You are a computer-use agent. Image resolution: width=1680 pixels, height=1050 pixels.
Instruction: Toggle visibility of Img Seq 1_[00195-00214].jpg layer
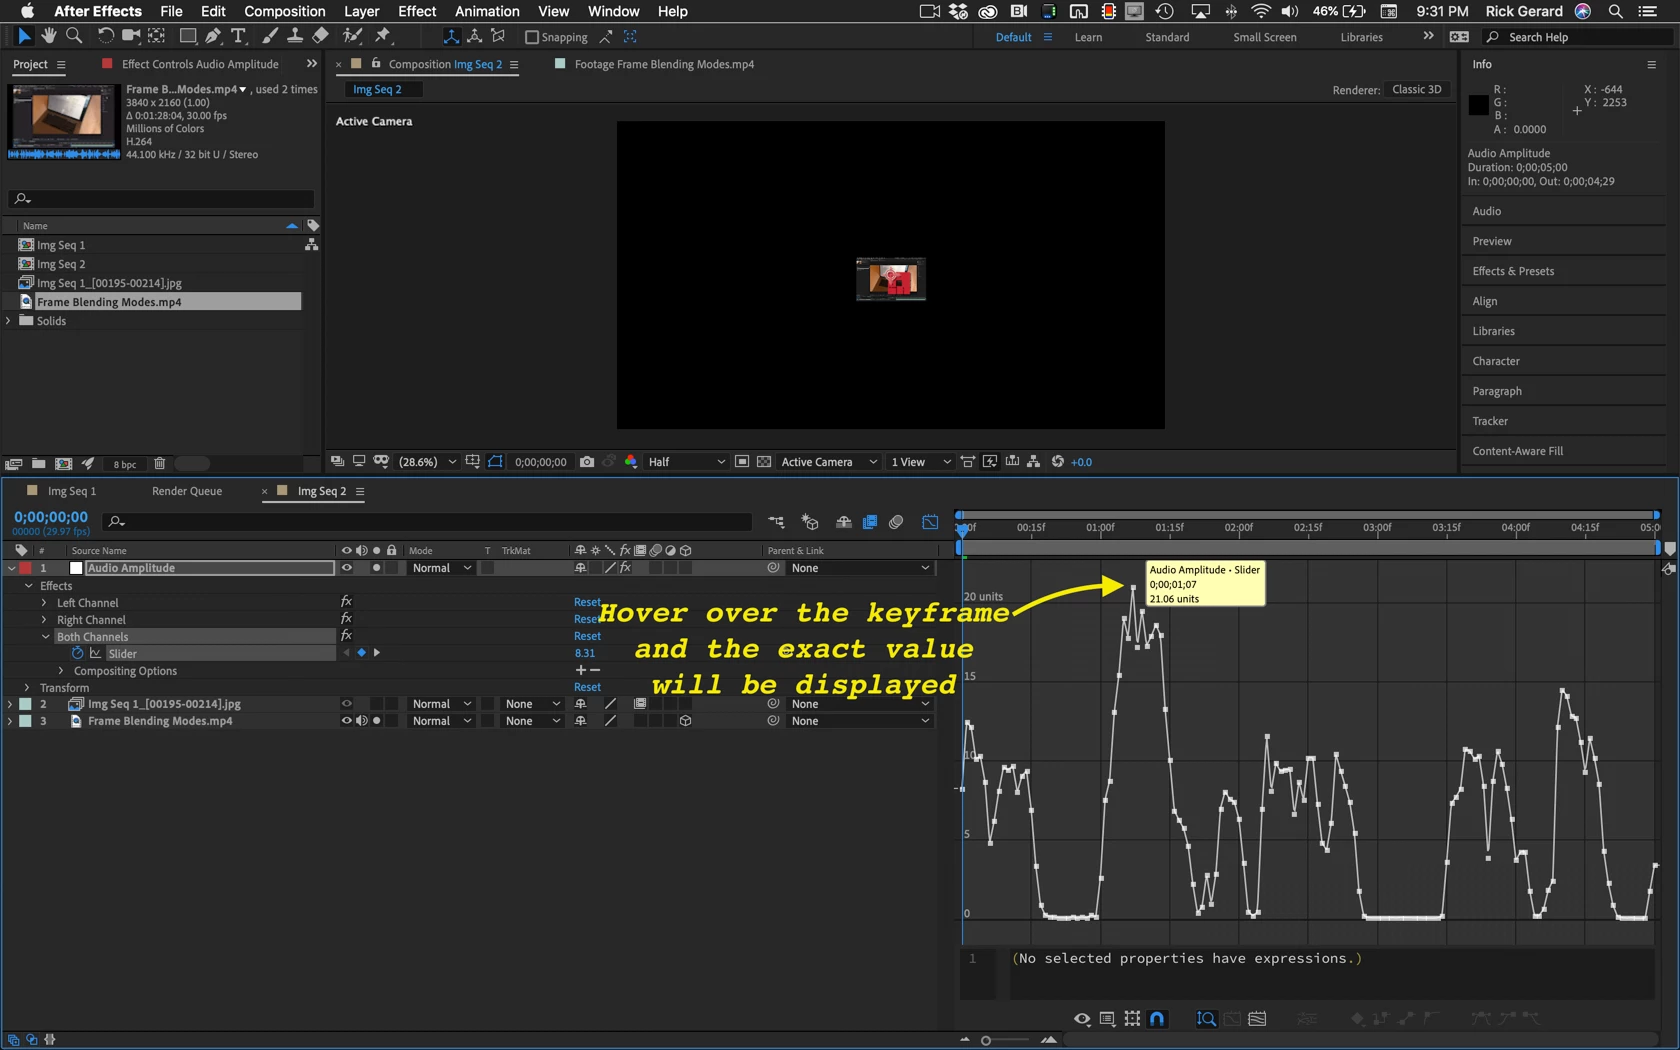347,704
